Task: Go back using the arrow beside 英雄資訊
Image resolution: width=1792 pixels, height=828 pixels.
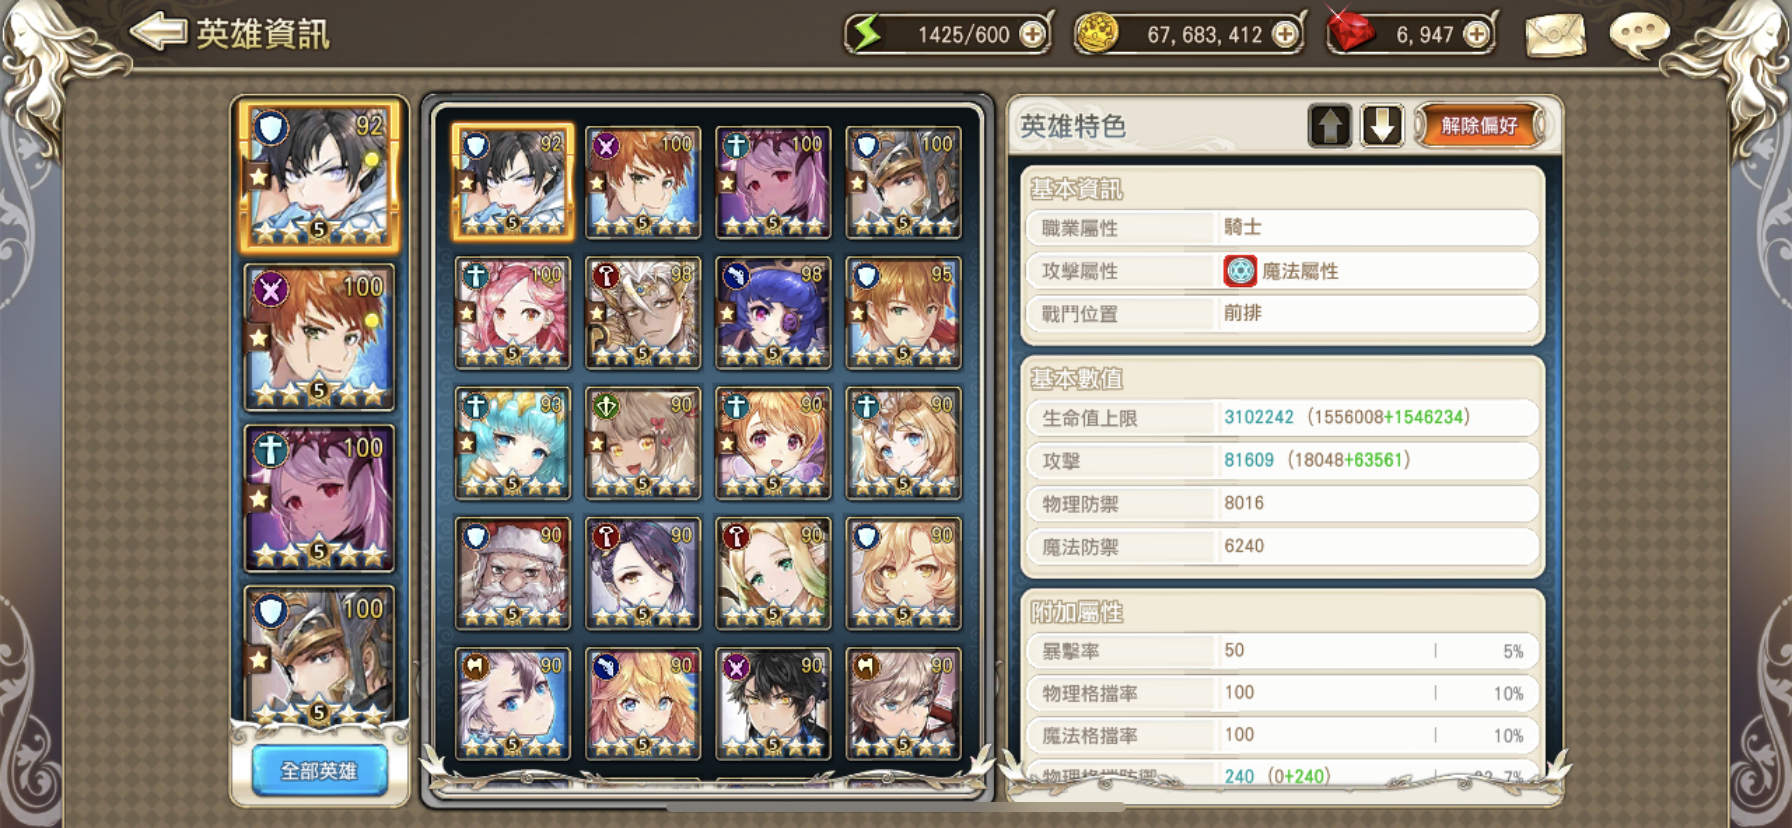Action: tap(158, 32)
